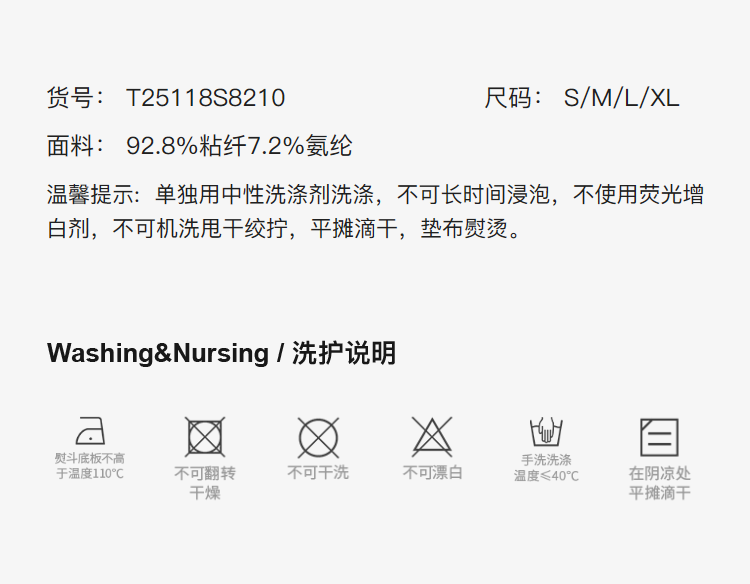
Task: Click the Washing&Nursing heading
Action: (158, 353)
